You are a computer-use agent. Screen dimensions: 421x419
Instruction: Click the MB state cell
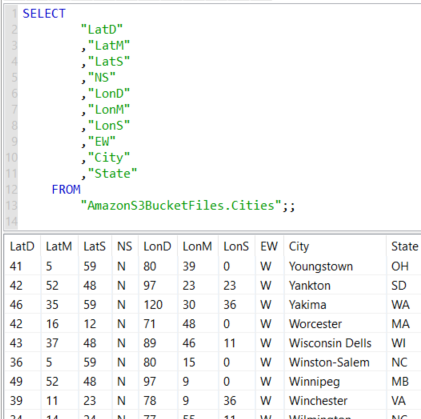pyautogui.click(x=400, y=382)
